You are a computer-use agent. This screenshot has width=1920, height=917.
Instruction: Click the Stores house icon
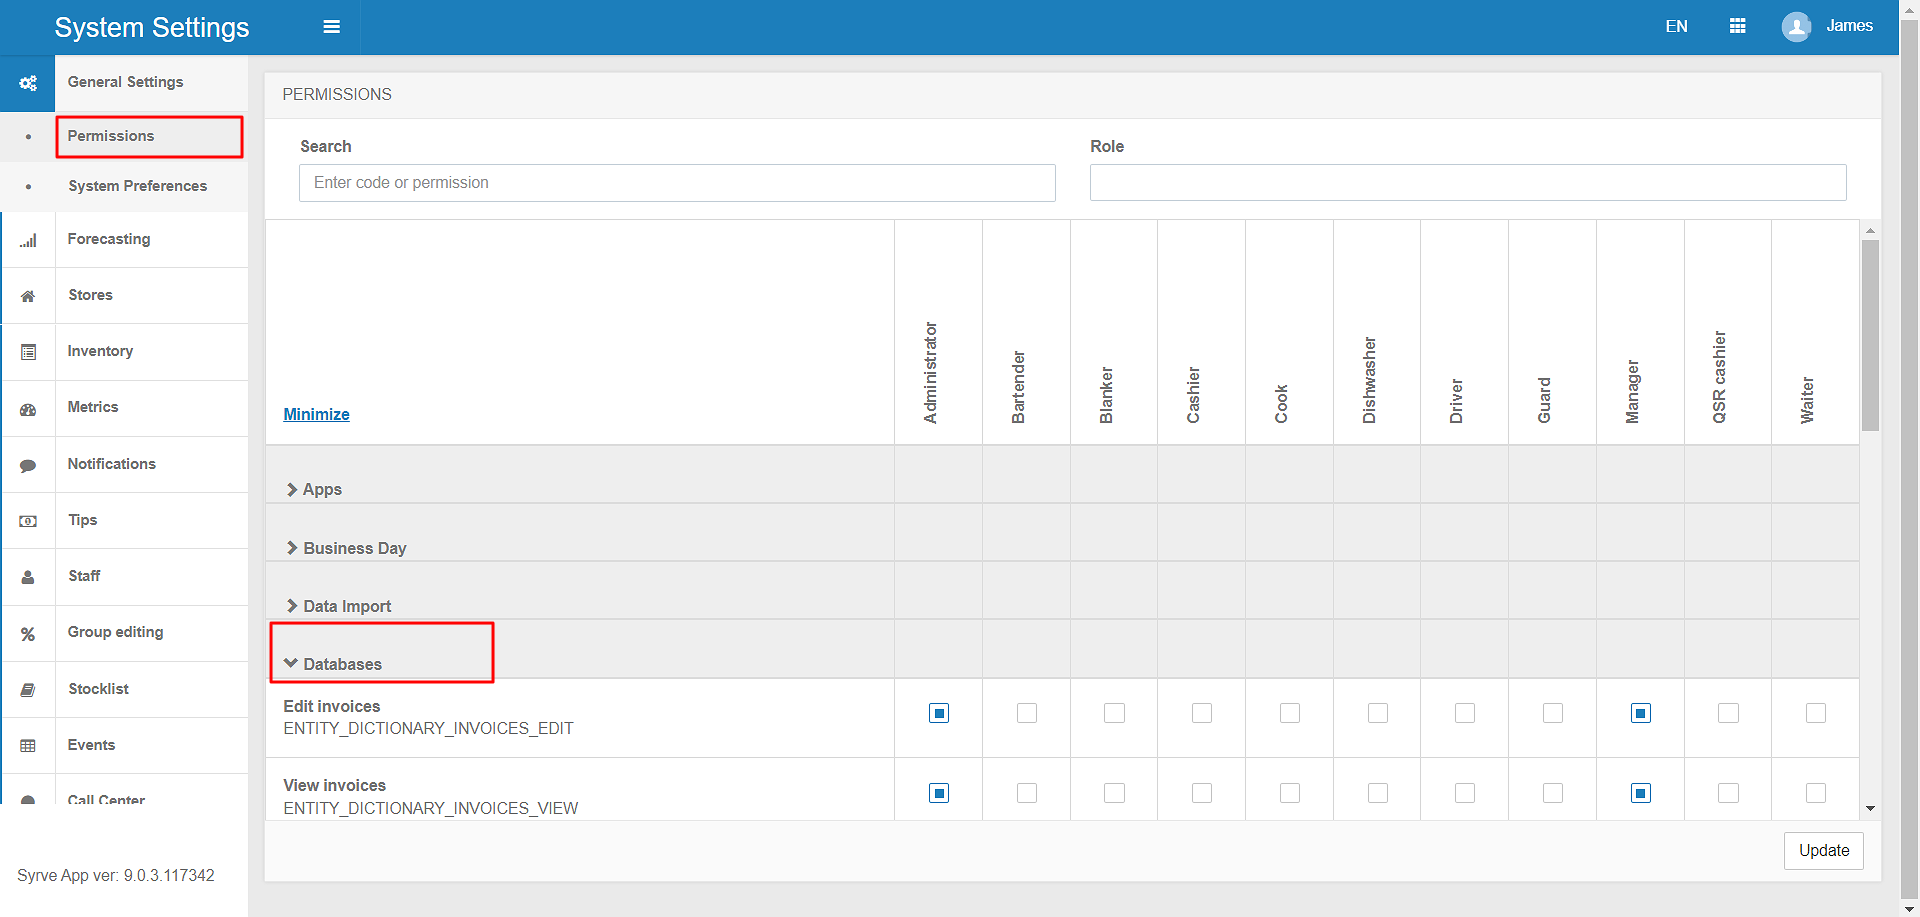pos(28,296)
